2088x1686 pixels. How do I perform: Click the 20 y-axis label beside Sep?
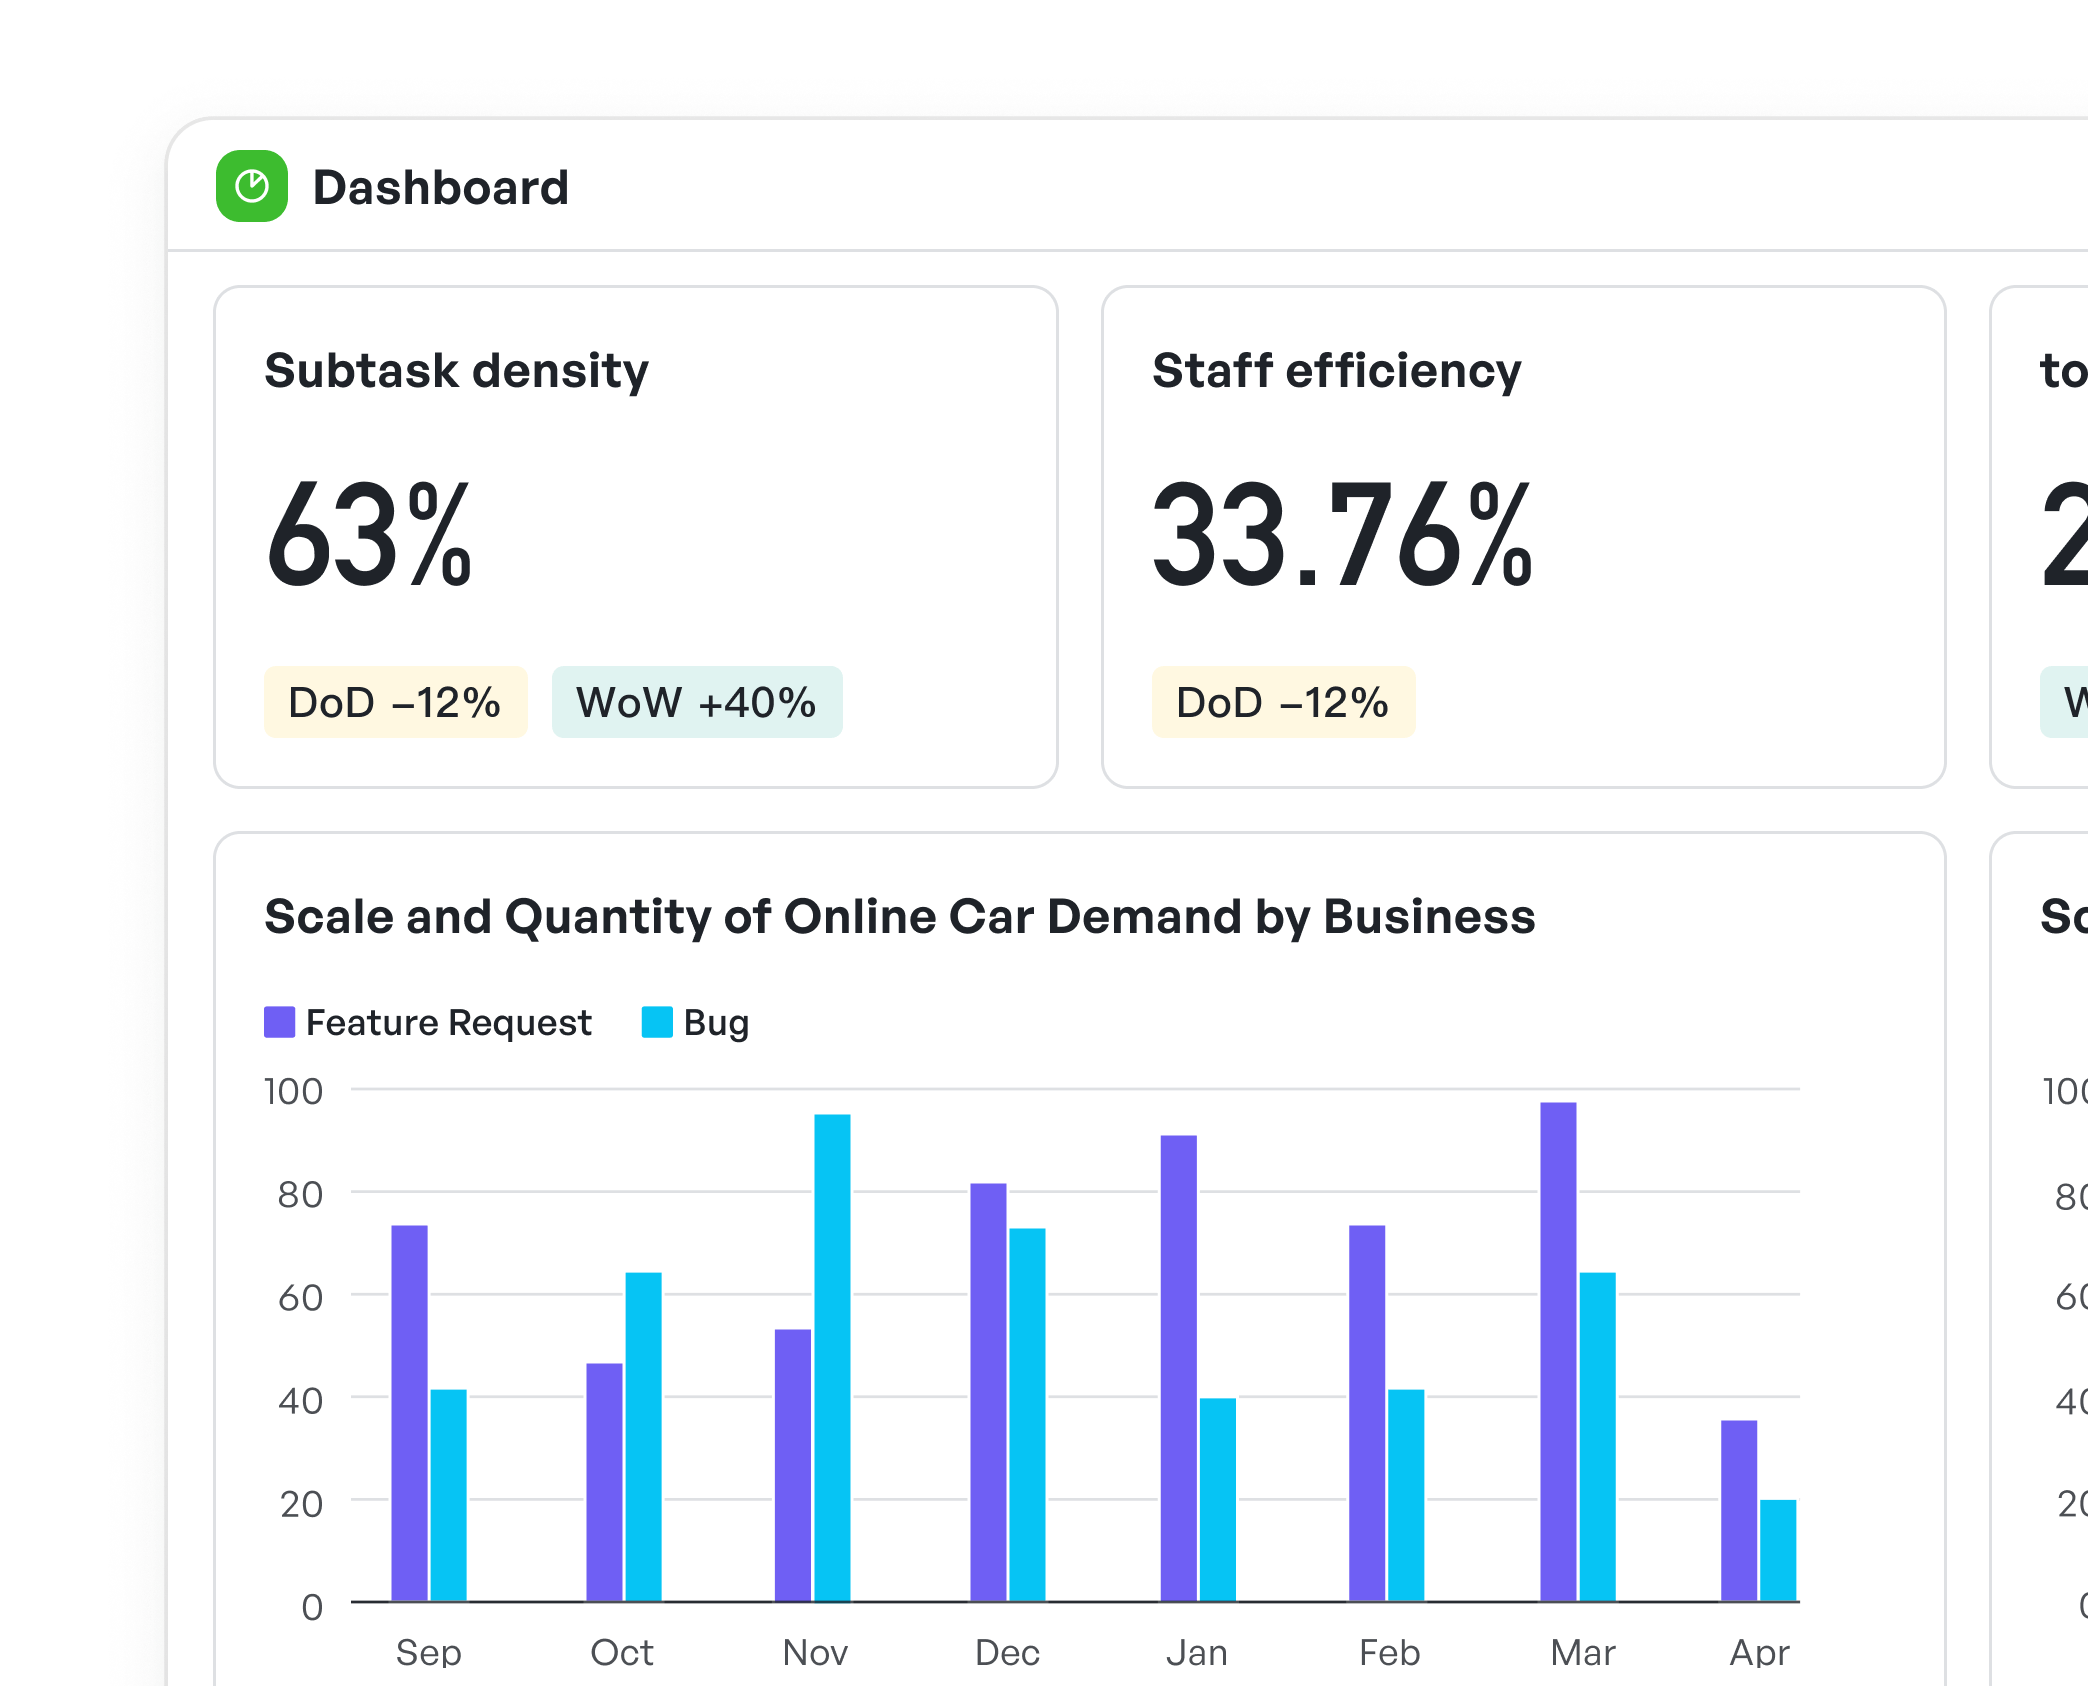point(301,1504)
